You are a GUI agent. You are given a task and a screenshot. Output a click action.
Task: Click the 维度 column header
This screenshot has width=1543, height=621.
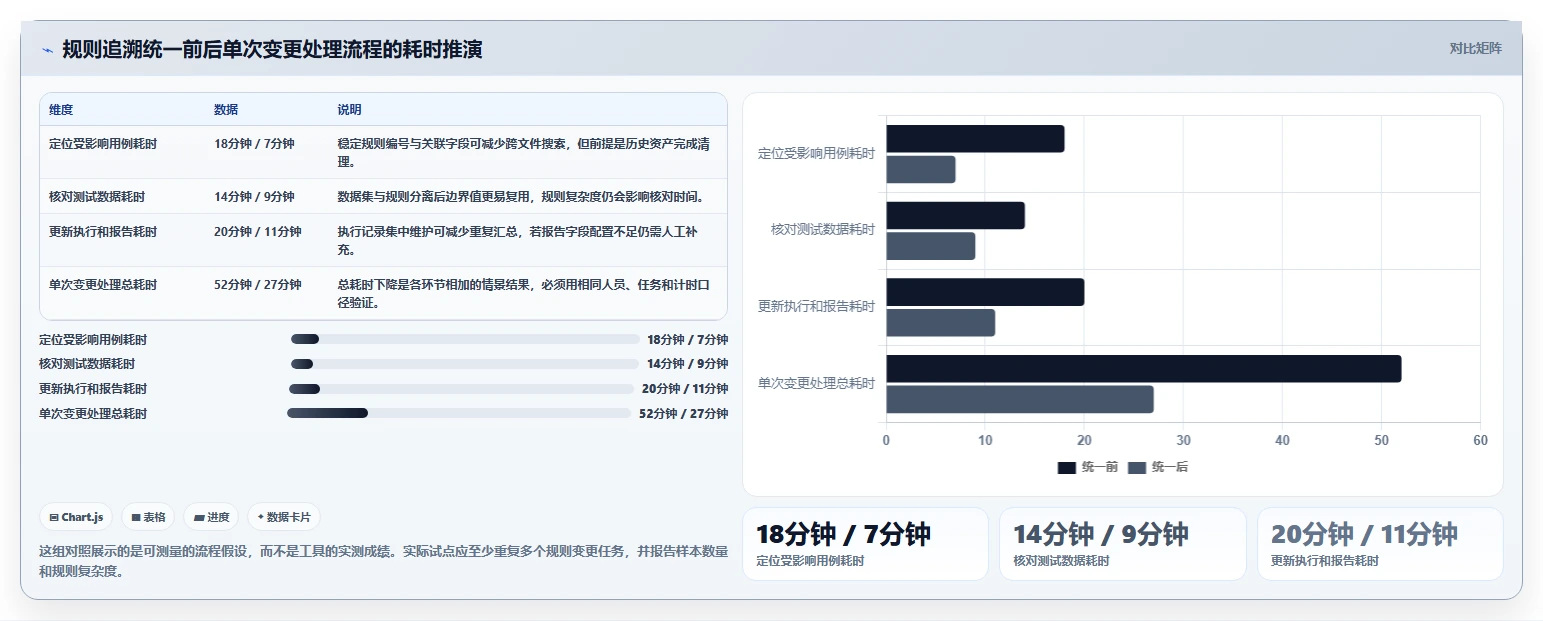click(x=61, y=110)
